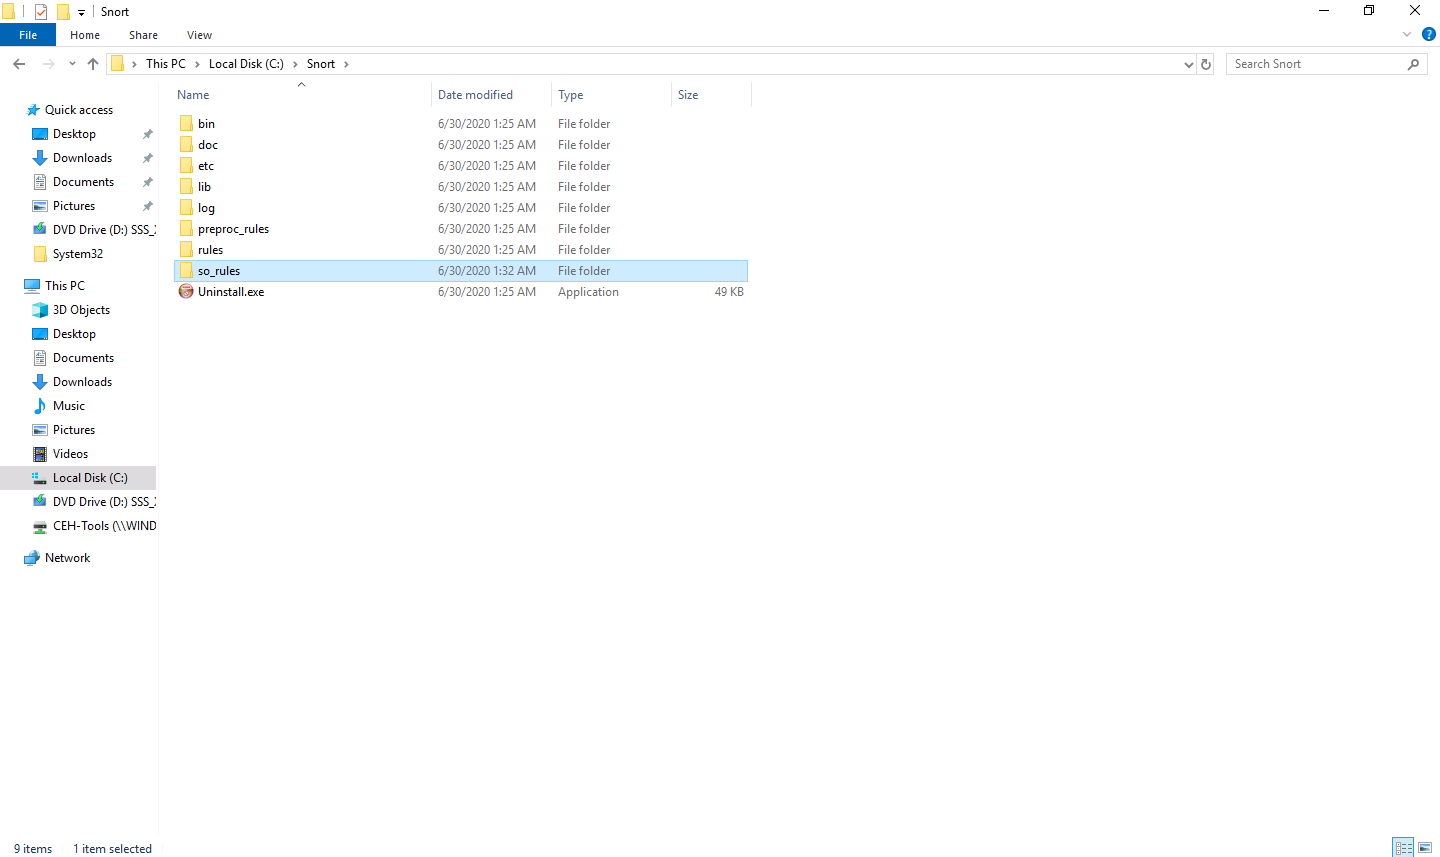
Task: Expand the ribbon with chevron
Action: (x=1407, y=34)
